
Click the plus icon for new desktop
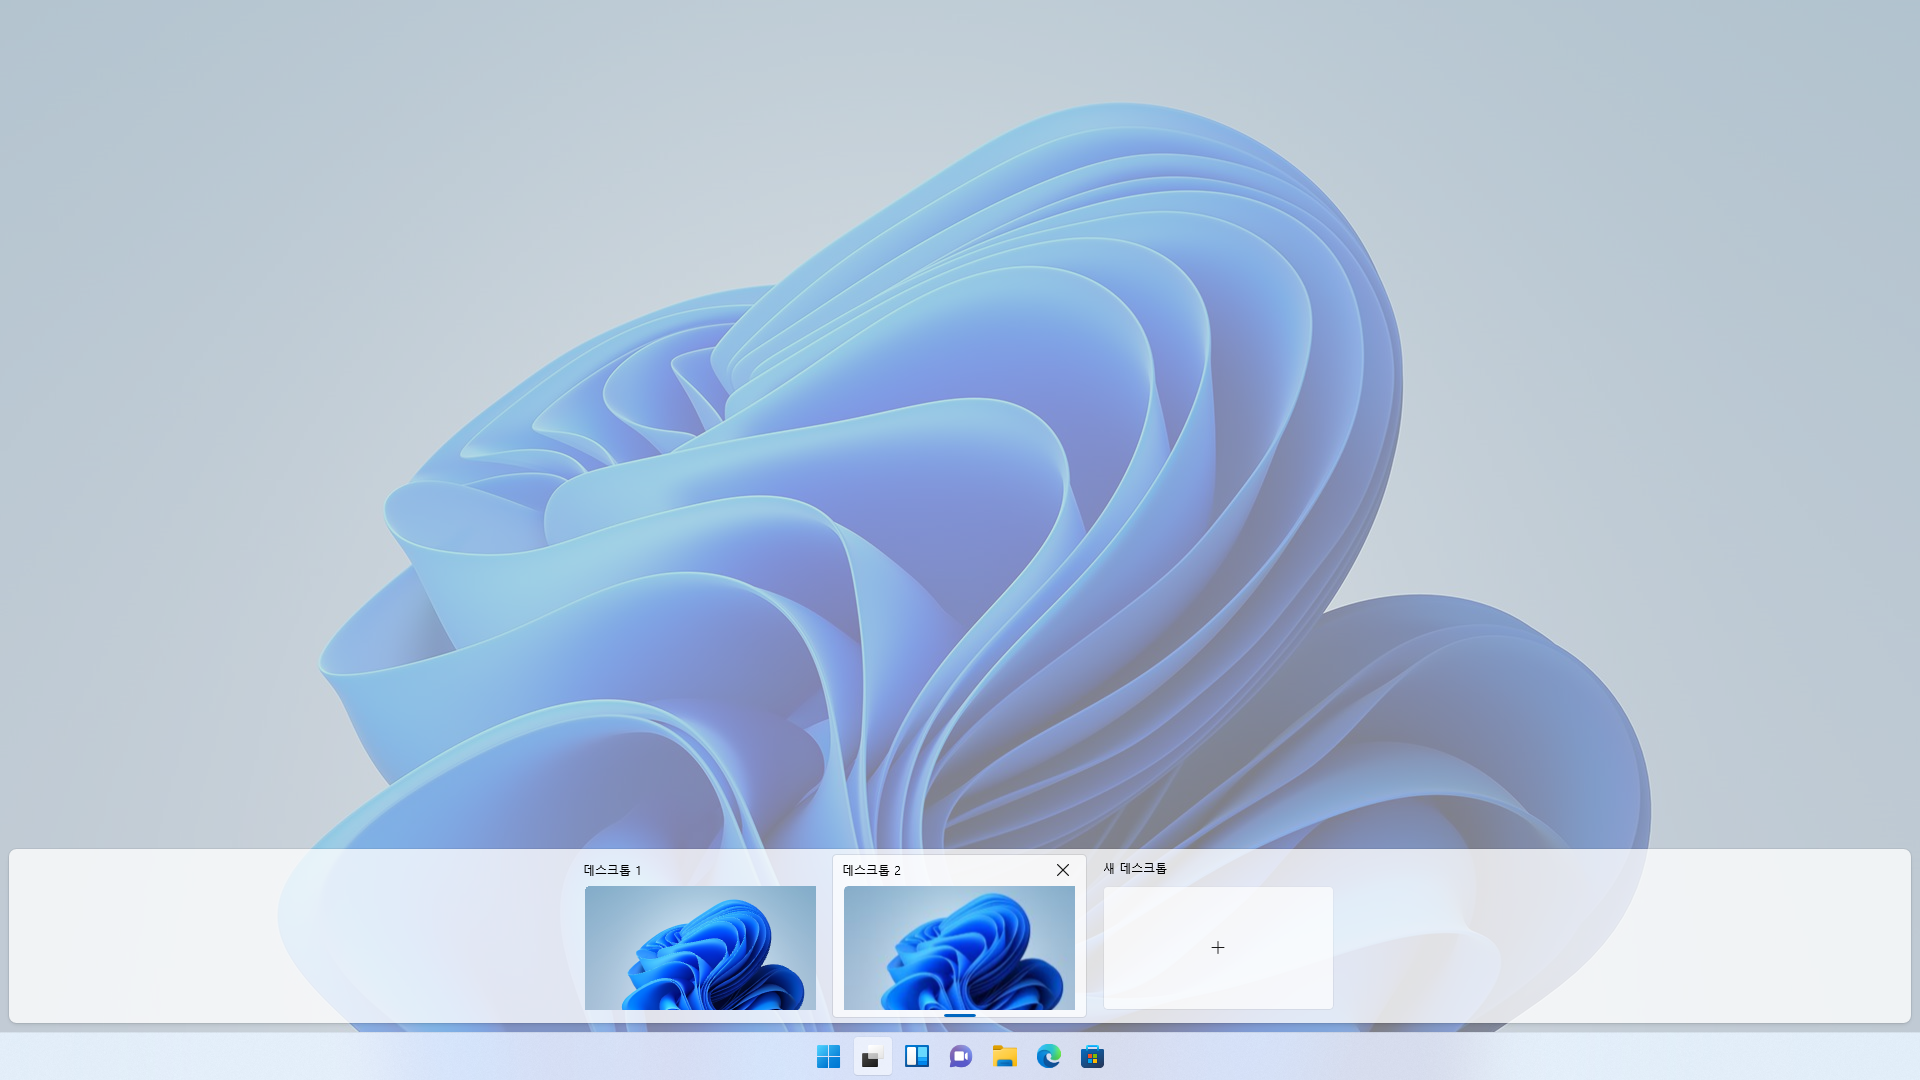[1217, 947]
